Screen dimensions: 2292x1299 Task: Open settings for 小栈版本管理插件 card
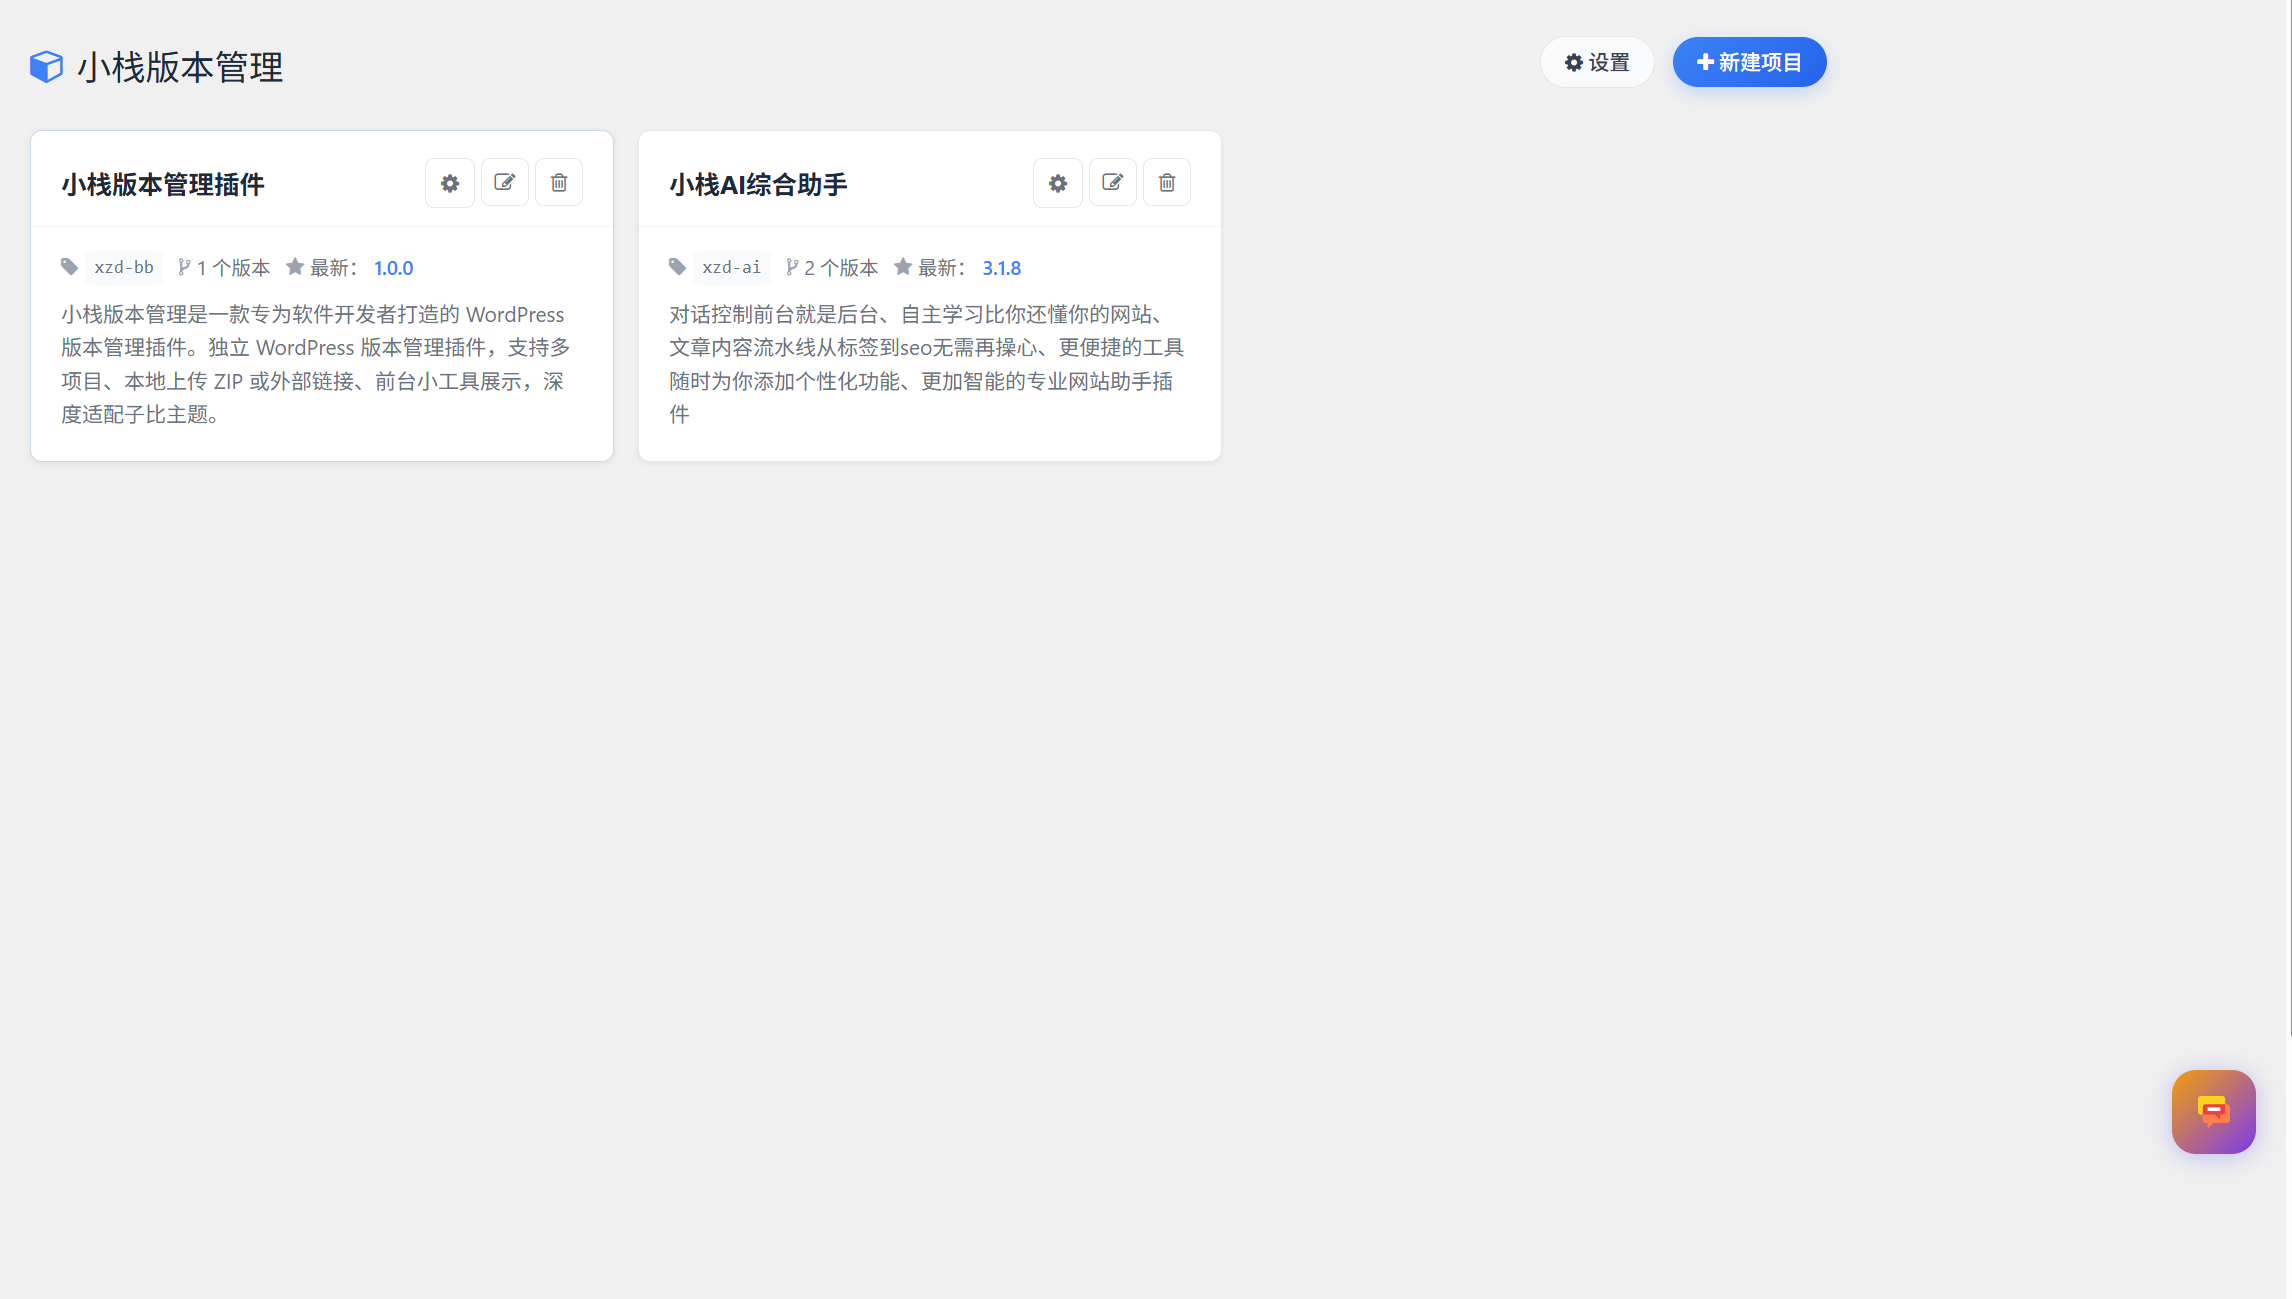point(450,183)
